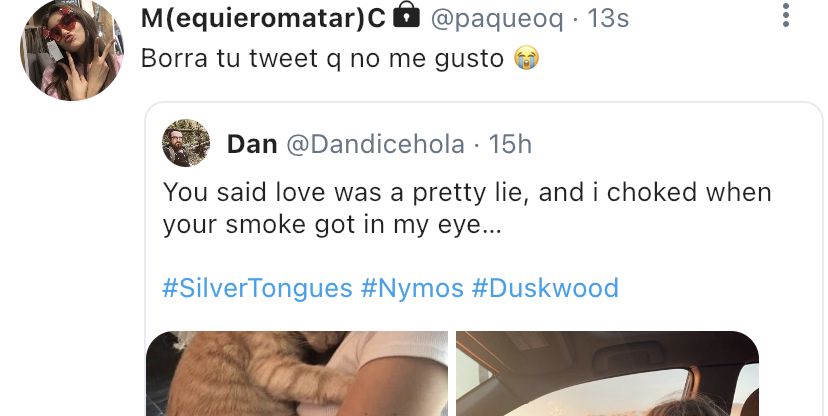Tap the lock icon beside the username
The width and height of the screenshot is (828, 416).
tap(406, 15)
